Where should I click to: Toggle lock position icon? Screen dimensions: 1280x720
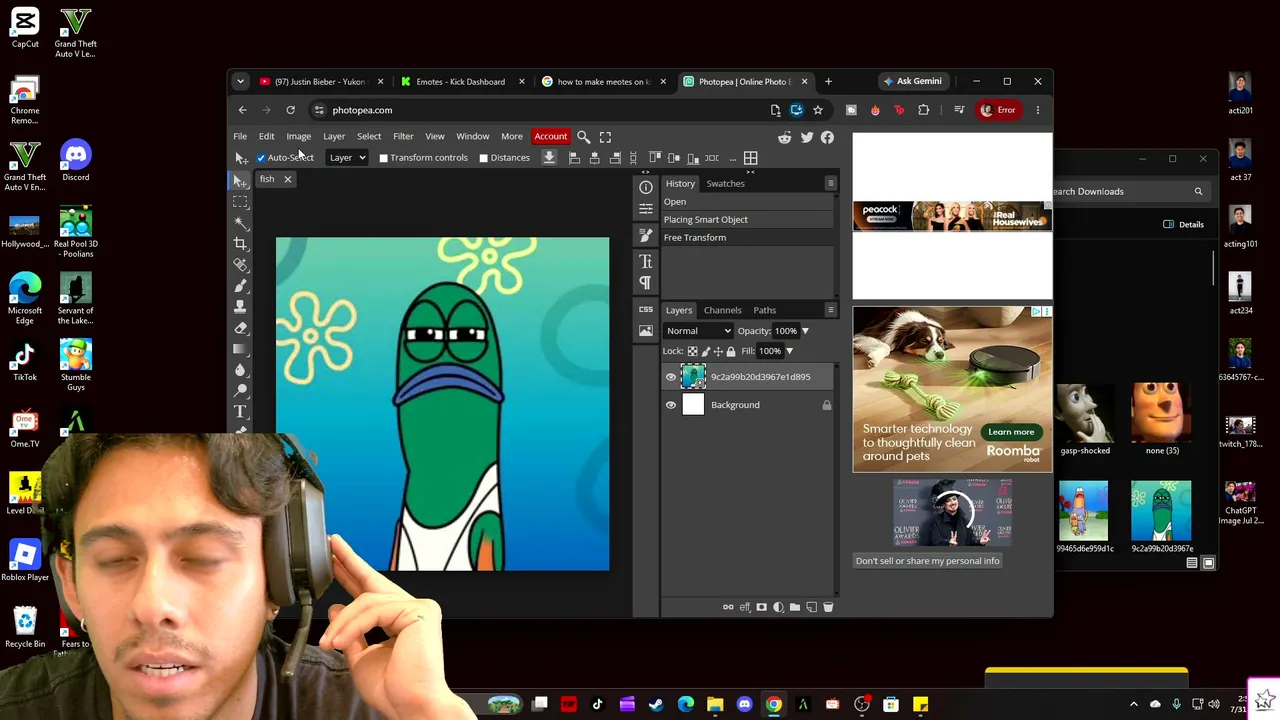(718, 351)
